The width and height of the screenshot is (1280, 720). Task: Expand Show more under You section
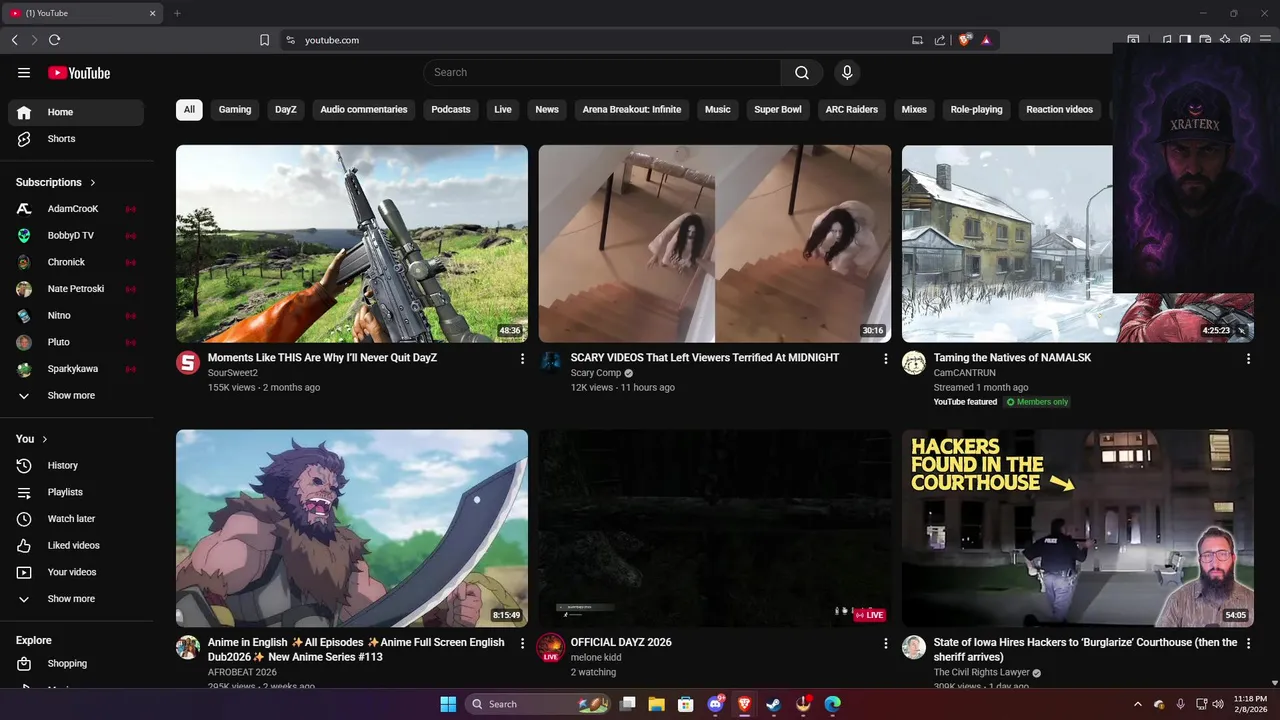click(x=76, y=599)
